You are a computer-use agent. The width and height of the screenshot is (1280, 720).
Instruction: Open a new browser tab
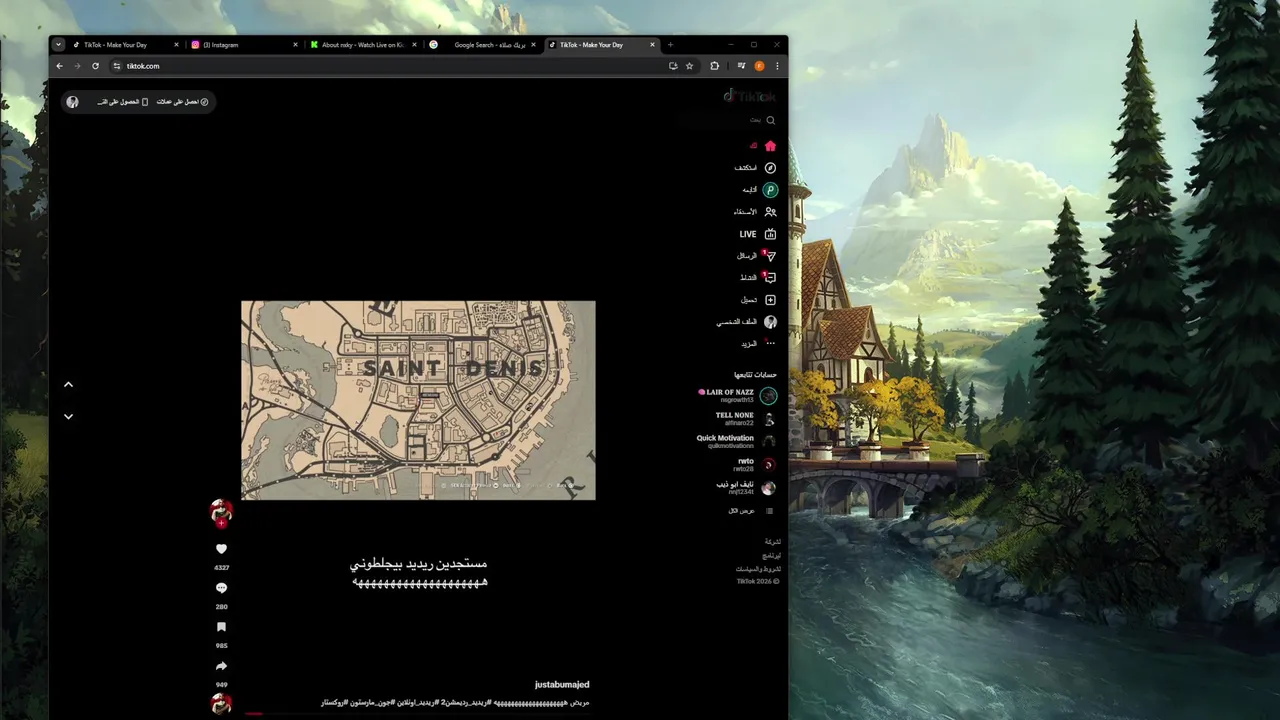click(670, 45)
